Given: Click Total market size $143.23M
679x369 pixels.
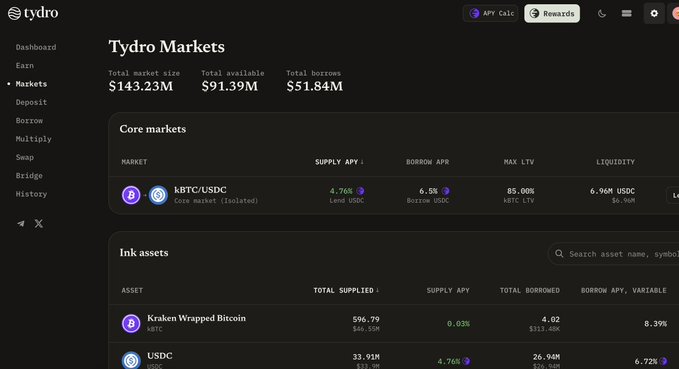Looking at the screenshot, I should tap(141, 86).
